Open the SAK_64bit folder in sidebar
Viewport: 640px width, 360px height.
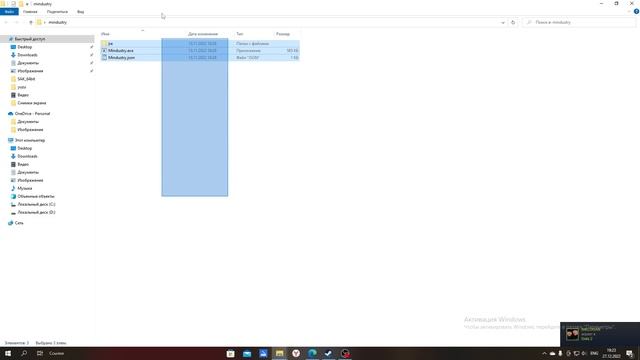tap(26, 79)
